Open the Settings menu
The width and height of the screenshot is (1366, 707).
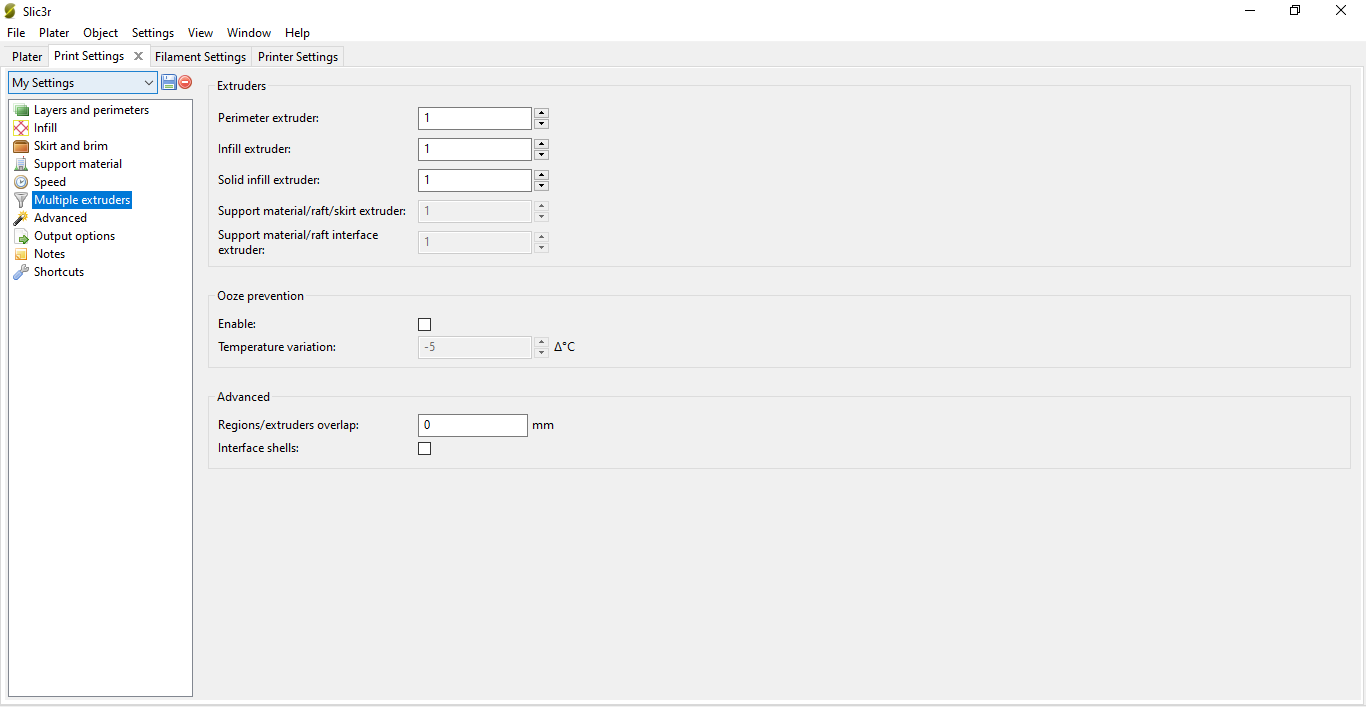pos(153,33)
